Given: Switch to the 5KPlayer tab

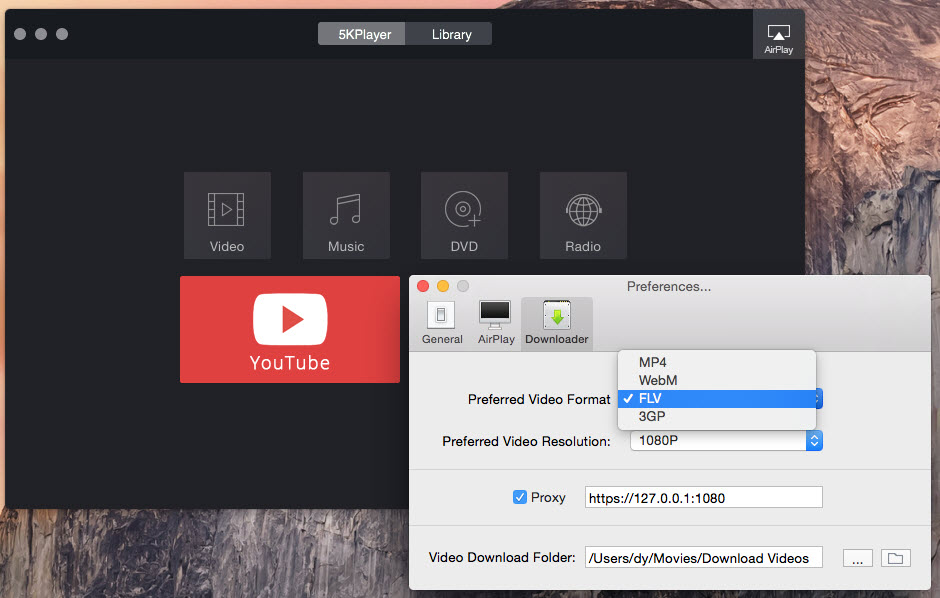Looking at the screenshot, I should tap(361, 34).
